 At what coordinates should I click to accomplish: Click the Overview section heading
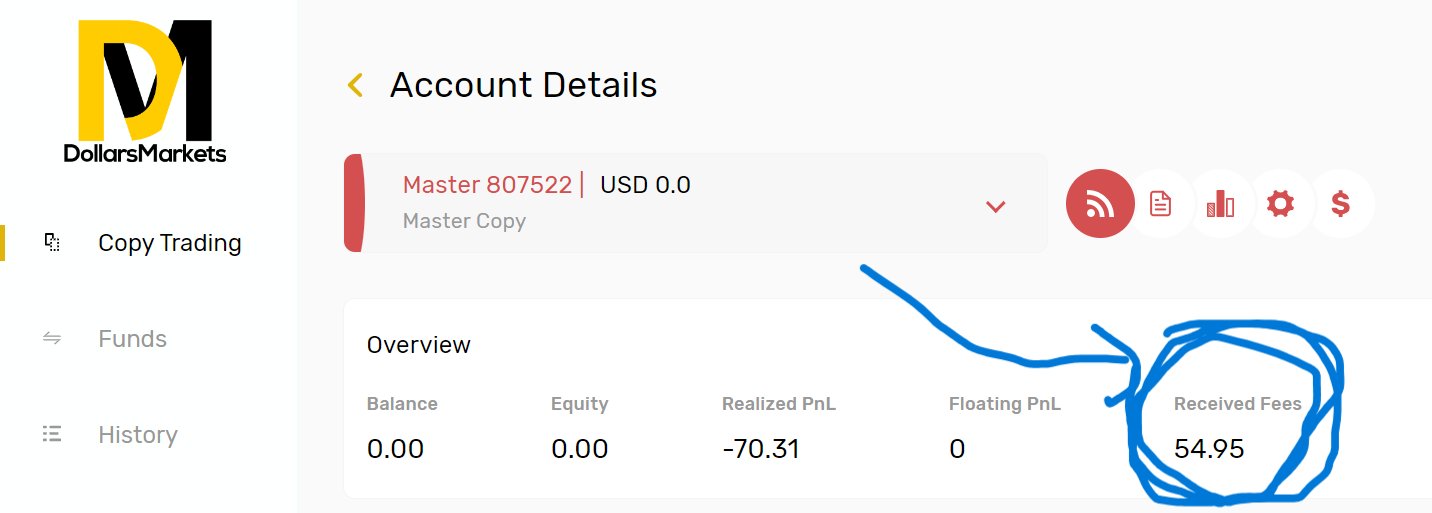pyautogui.click(x=419, y=345)
